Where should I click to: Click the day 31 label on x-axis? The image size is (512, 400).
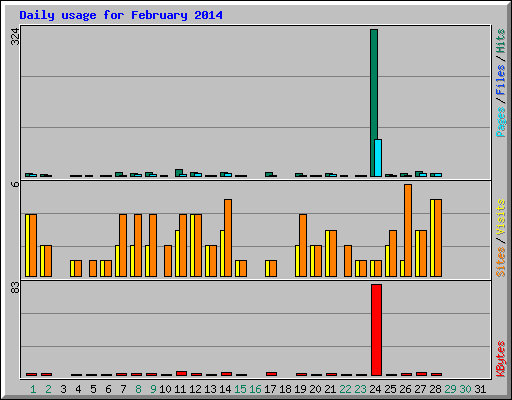click(x=480, y=389)
